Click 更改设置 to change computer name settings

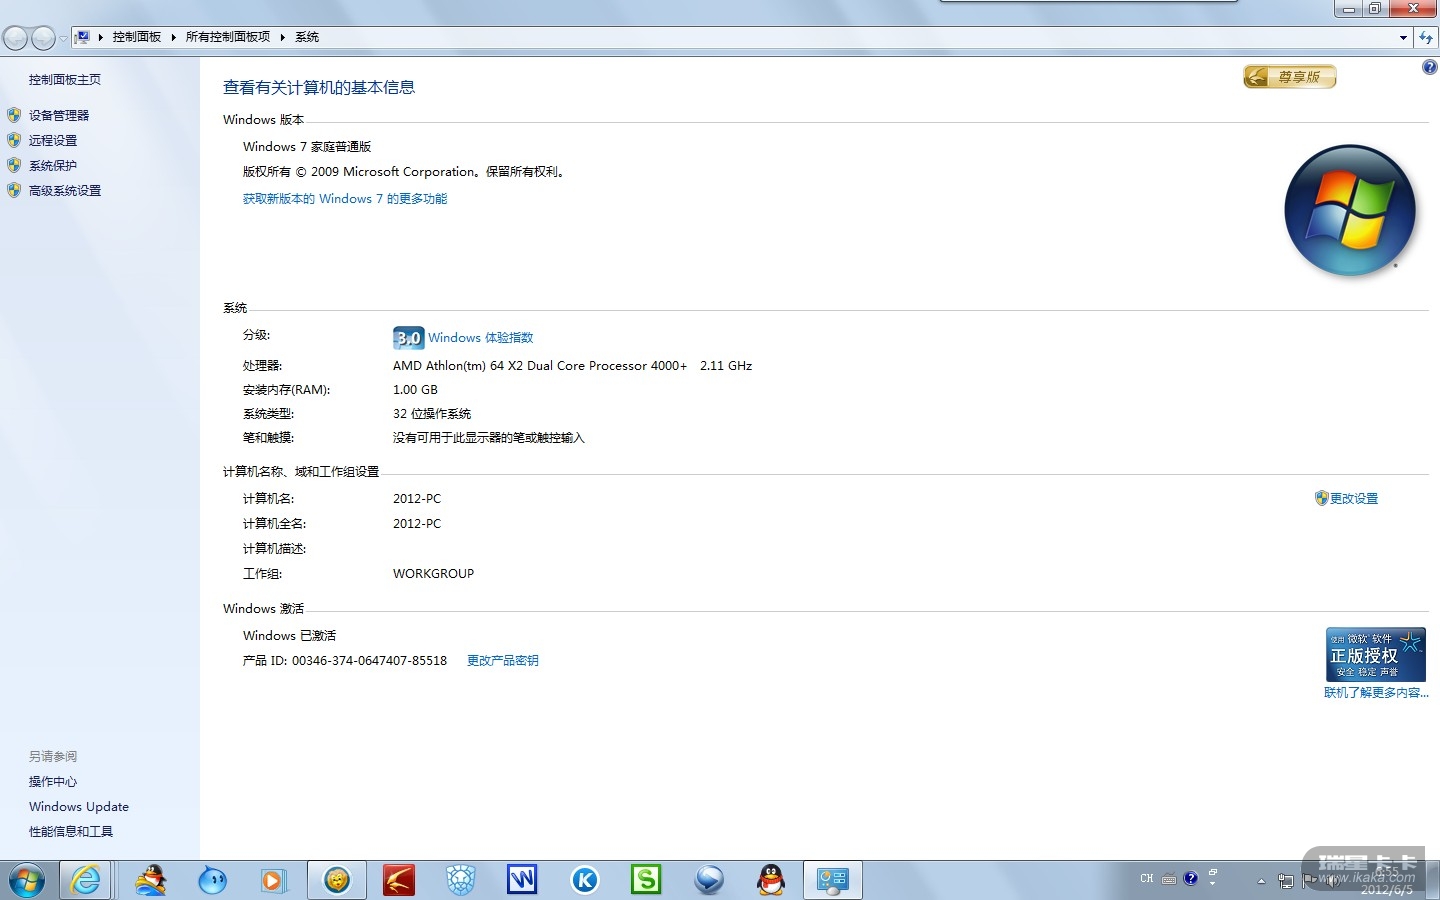1354,499
